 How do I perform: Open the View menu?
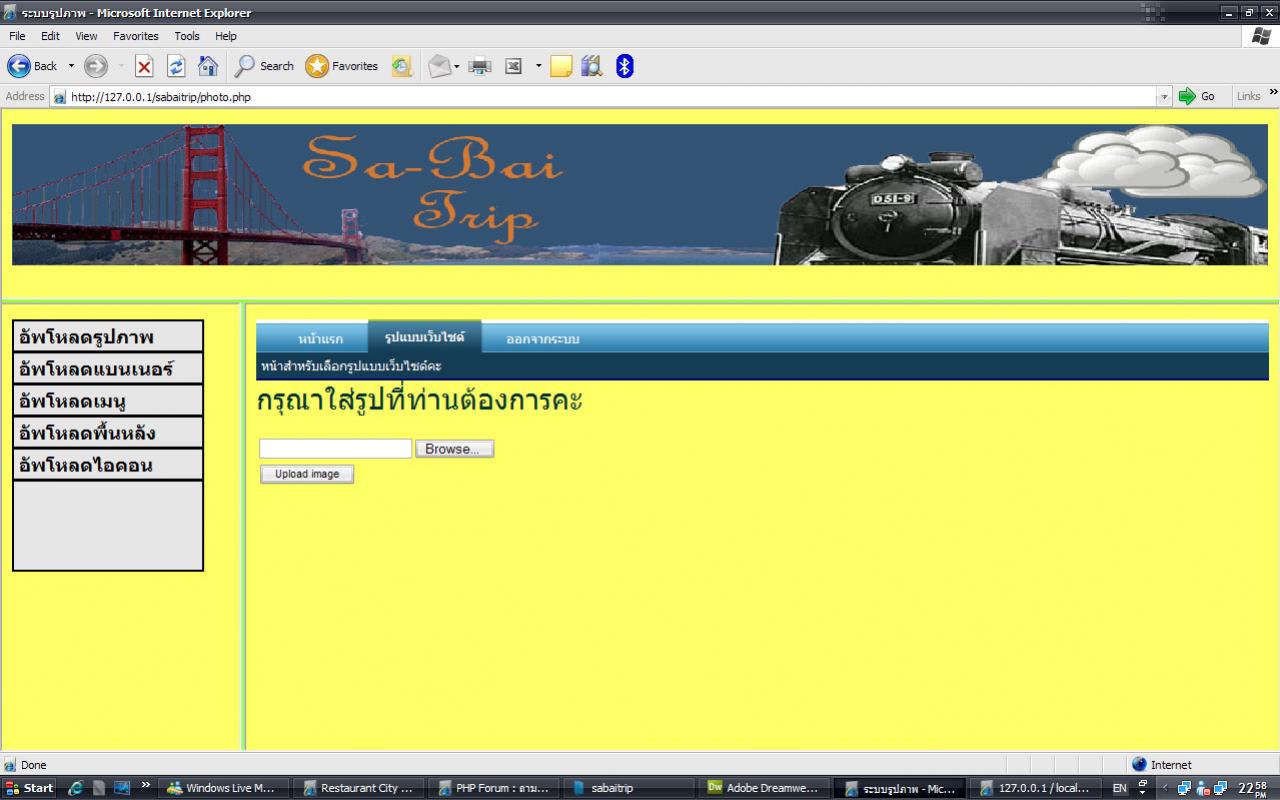86,36
